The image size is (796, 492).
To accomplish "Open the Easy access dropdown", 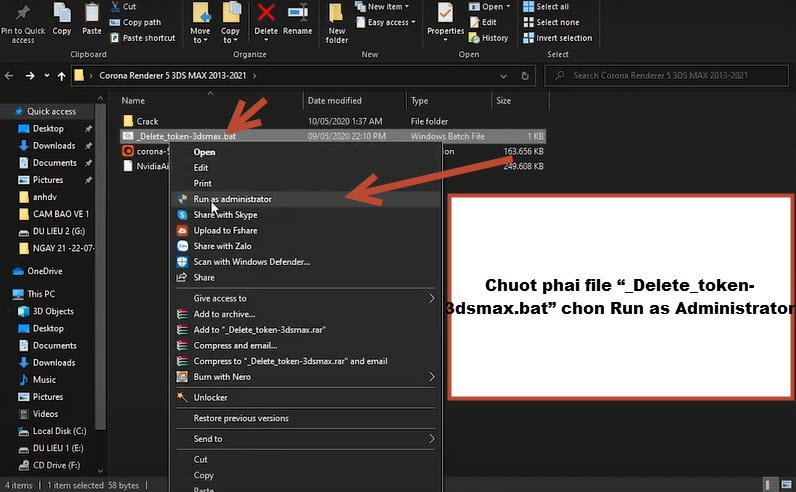I will (388, 22).
